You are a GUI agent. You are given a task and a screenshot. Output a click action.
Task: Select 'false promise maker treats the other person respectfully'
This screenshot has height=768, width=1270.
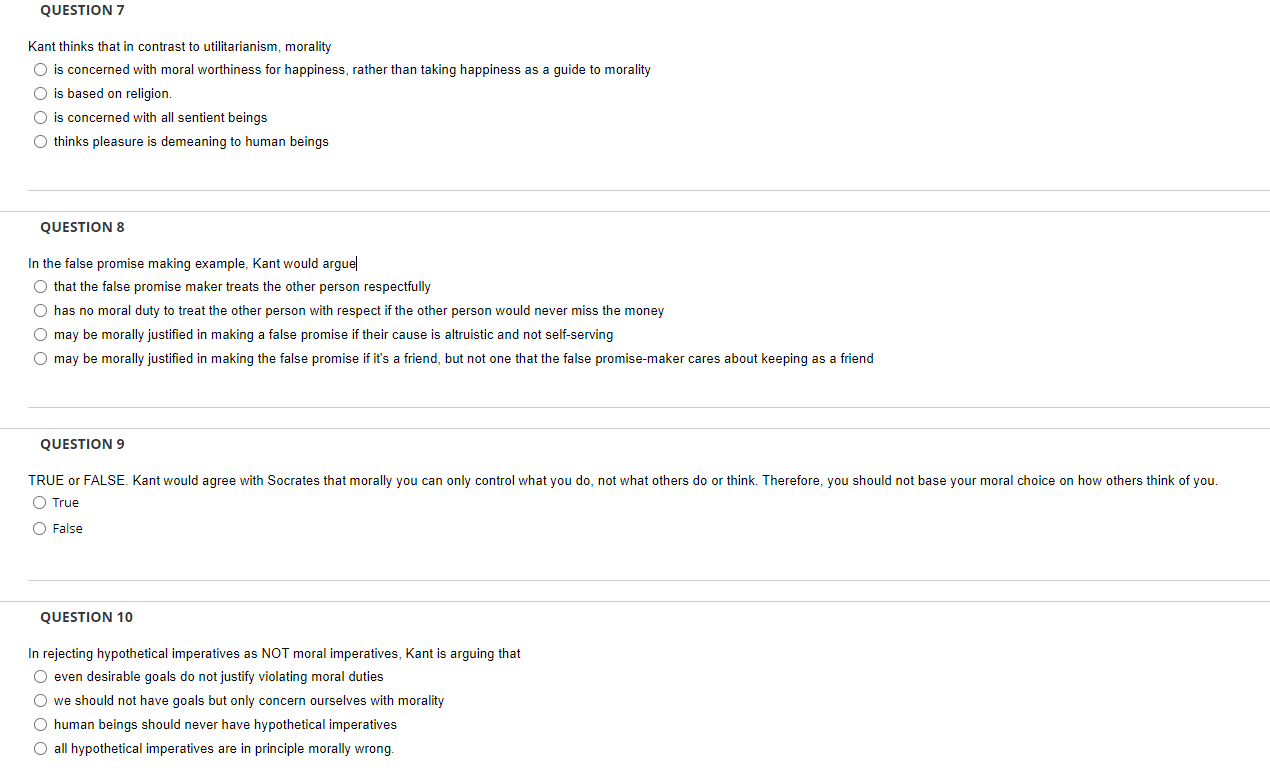point(40,287)
